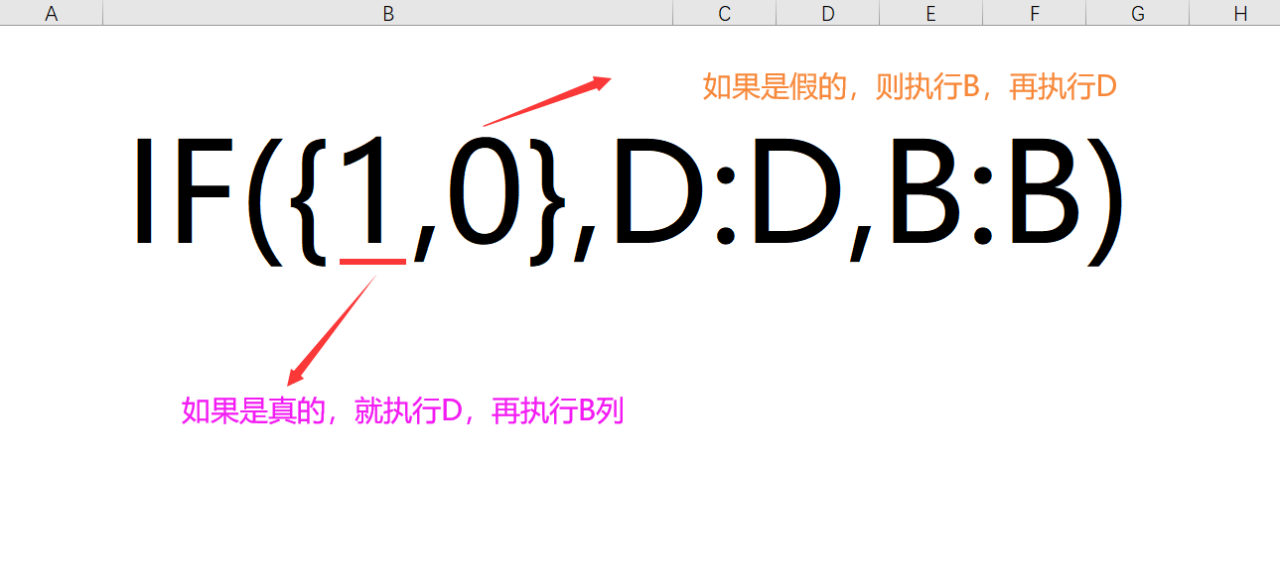Select column C header
This screenshot has width=1280, height=579.
pyautogui.click(x=725, y=13)
